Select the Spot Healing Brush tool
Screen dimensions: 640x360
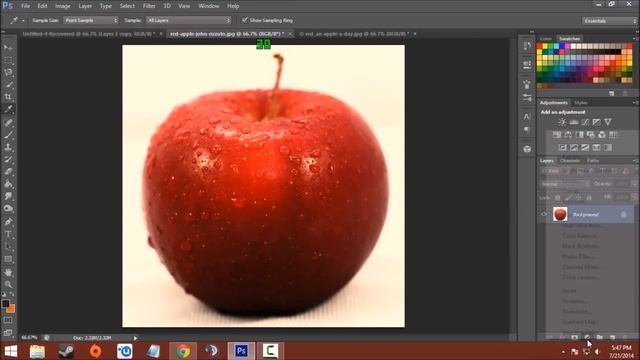8,122
